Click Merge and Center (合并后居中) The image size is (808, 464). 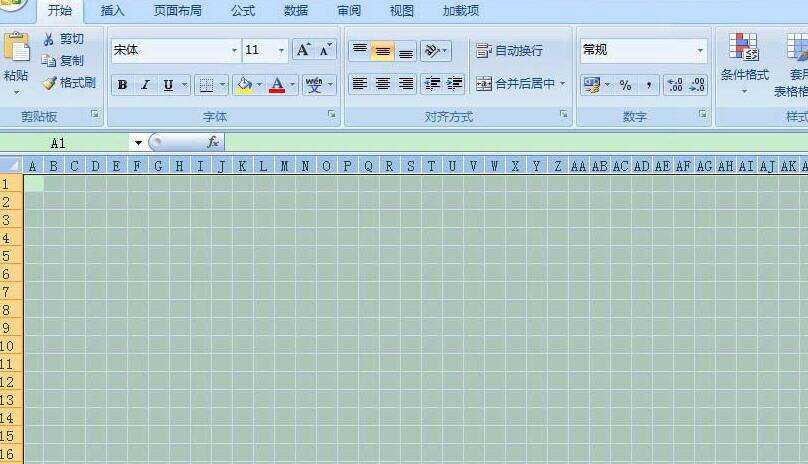coord(515,84)
